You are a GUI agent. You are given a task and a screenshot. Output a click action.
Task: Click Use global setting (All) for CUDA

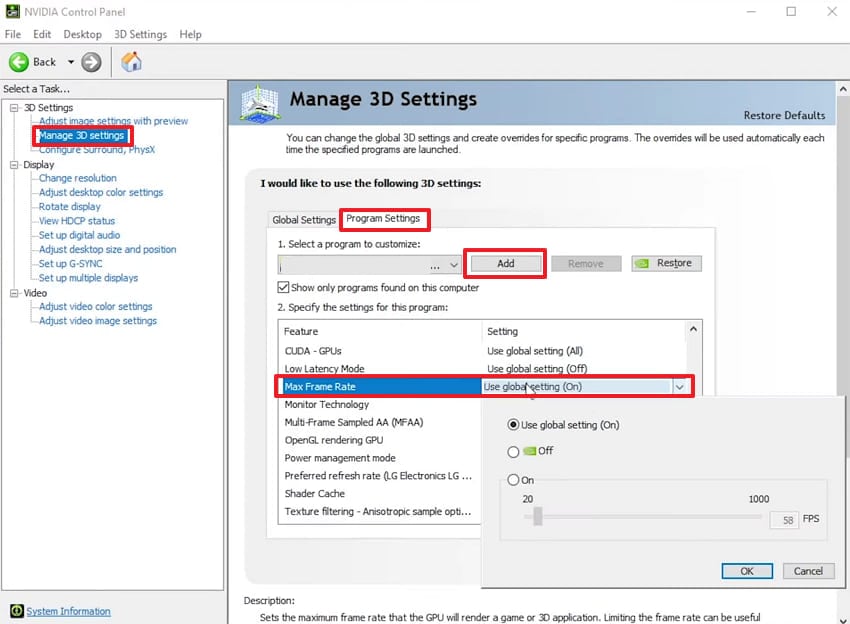535,351
